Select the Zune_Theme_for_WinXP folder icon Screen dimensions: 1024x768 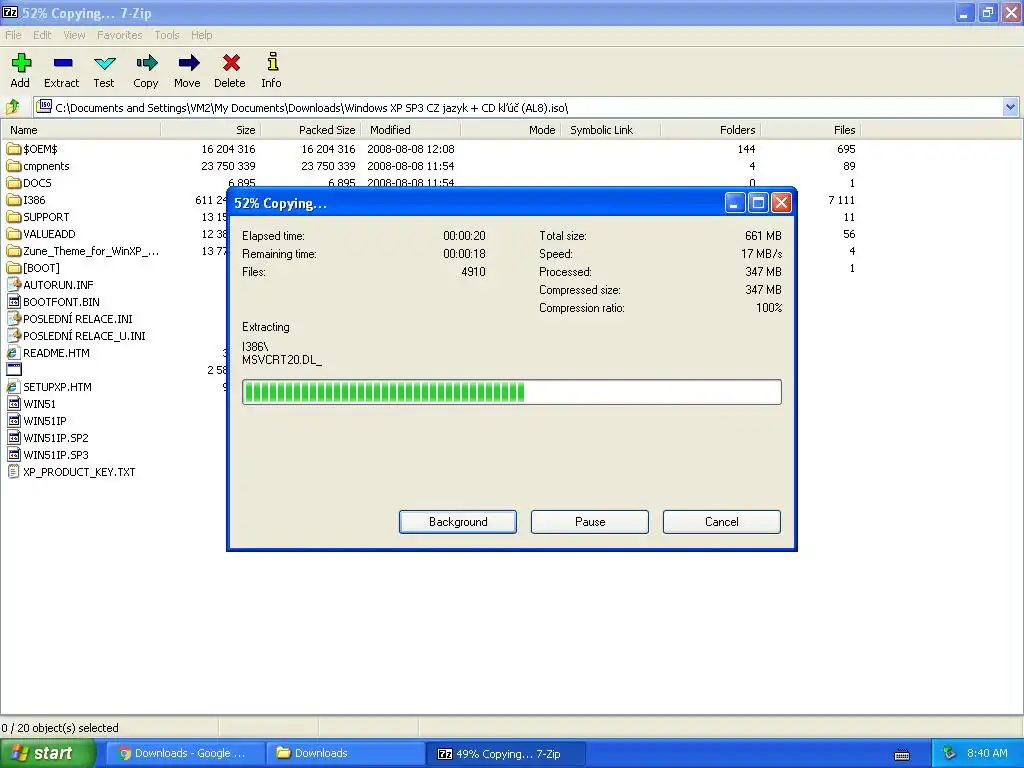click(13, 251)
